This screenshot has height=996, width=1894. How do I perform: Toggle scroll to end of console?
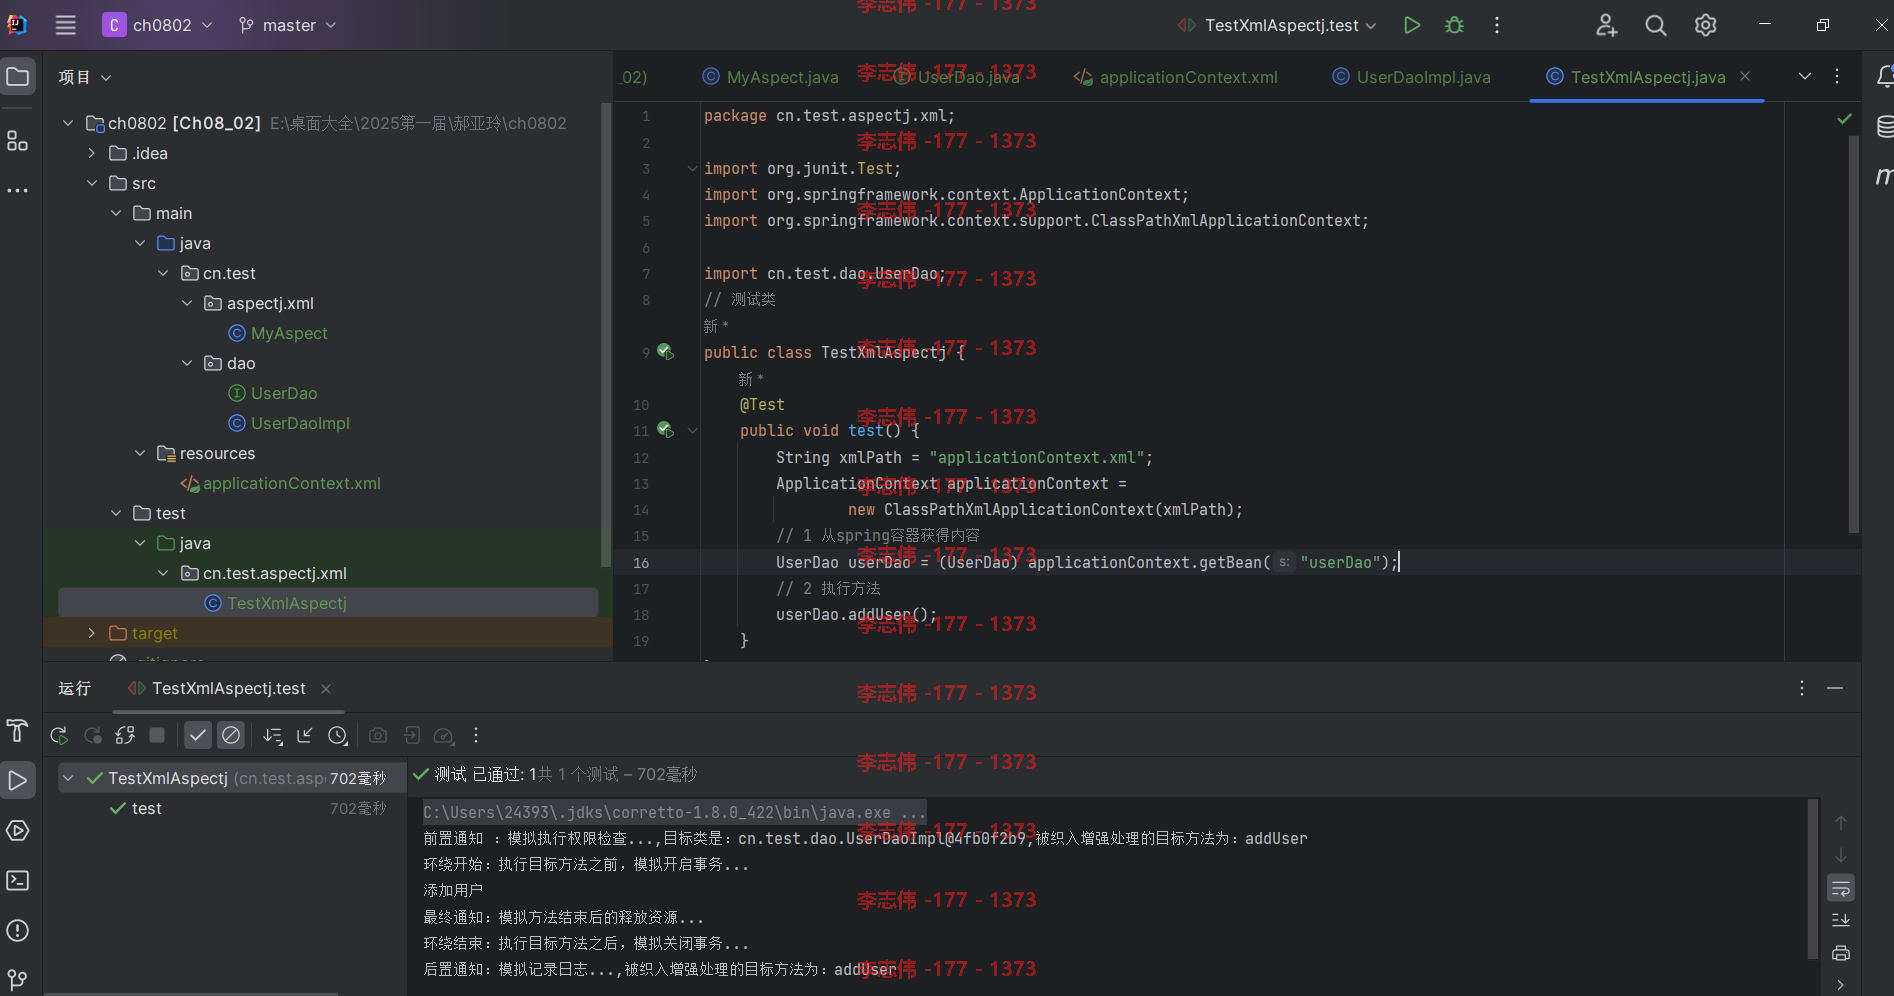(x=1841, y=920)
